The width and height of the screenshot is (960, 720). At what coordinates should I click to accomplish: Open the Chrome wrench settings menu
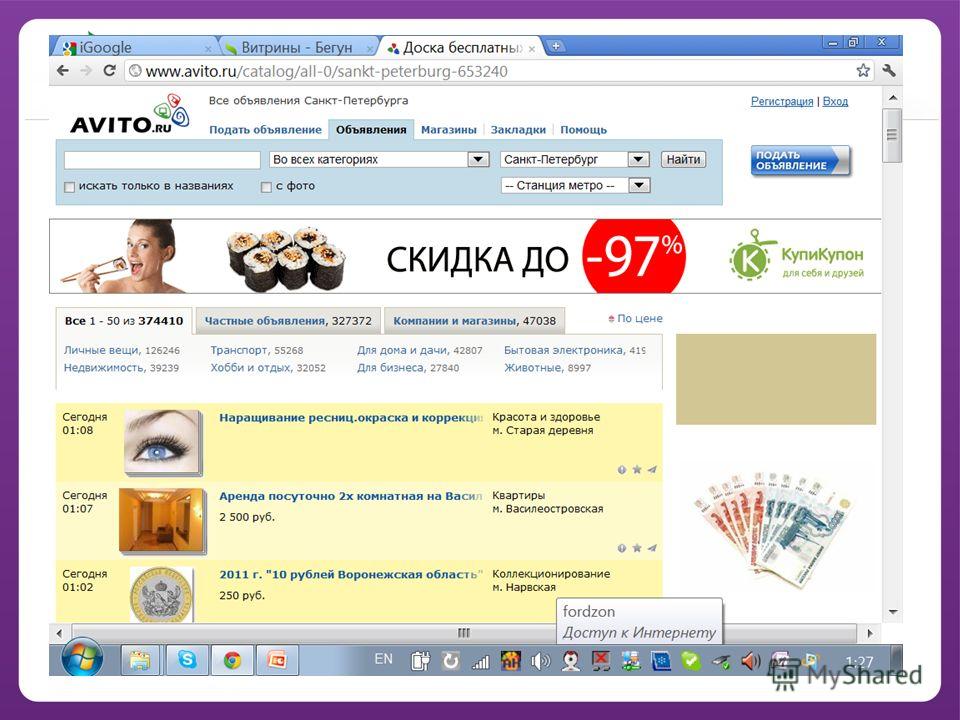(x=888, y=70)
